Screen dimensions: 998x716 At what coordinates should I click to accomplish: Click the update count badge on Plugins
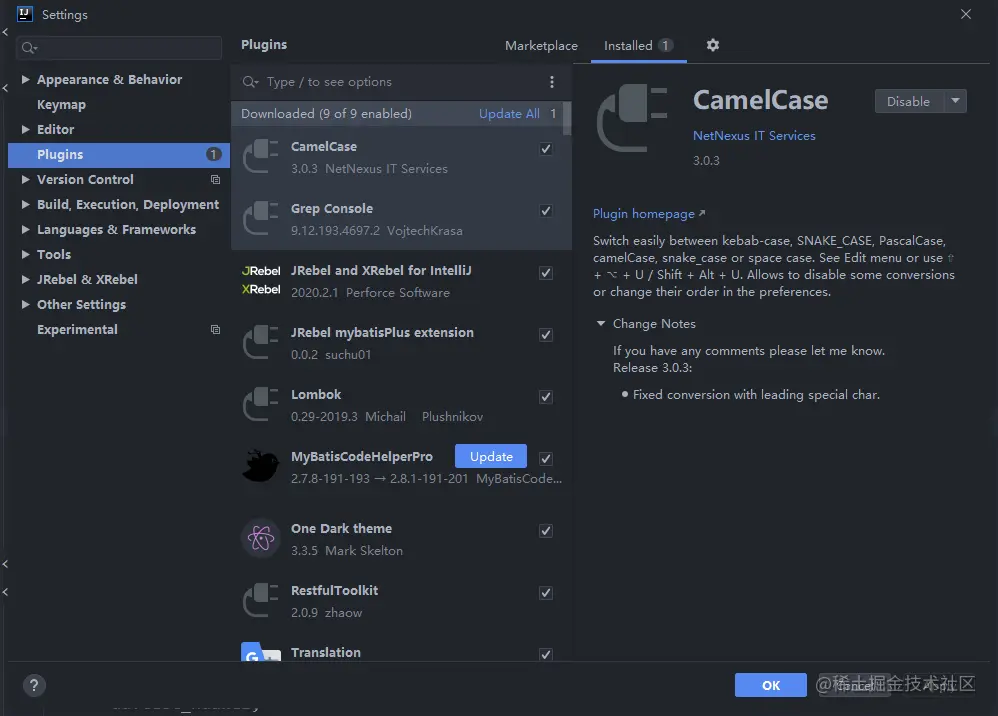click(x=213, y=155)
